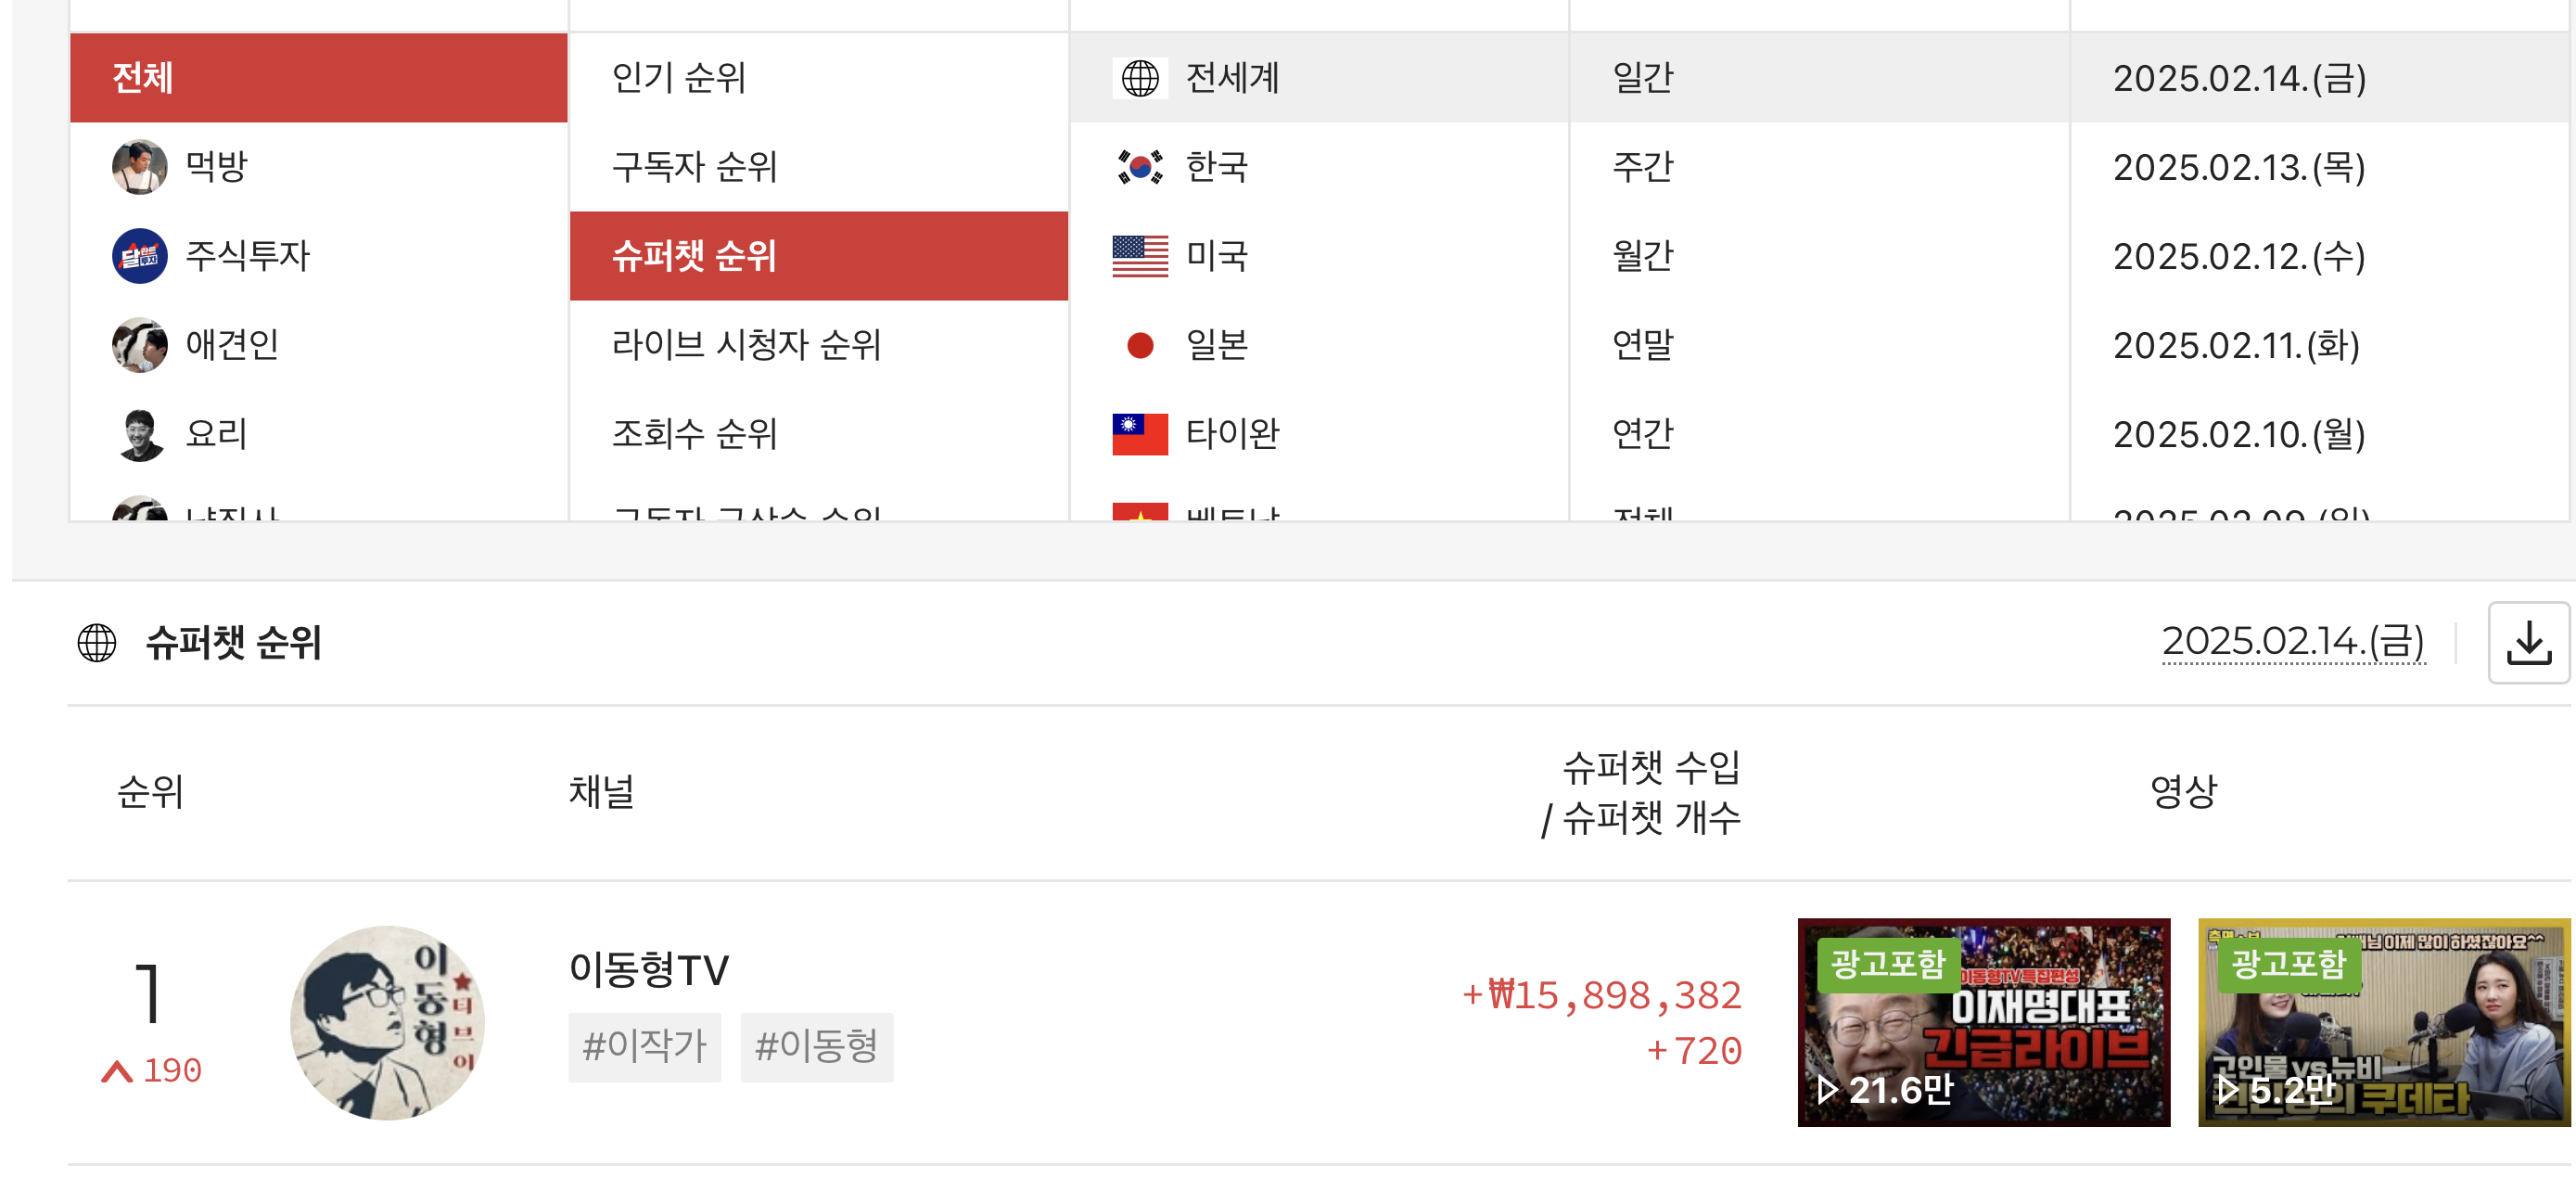Select the 애견인 category avatar
The height and width of the screenshot is (1191, 2576).
coord(140,345)
